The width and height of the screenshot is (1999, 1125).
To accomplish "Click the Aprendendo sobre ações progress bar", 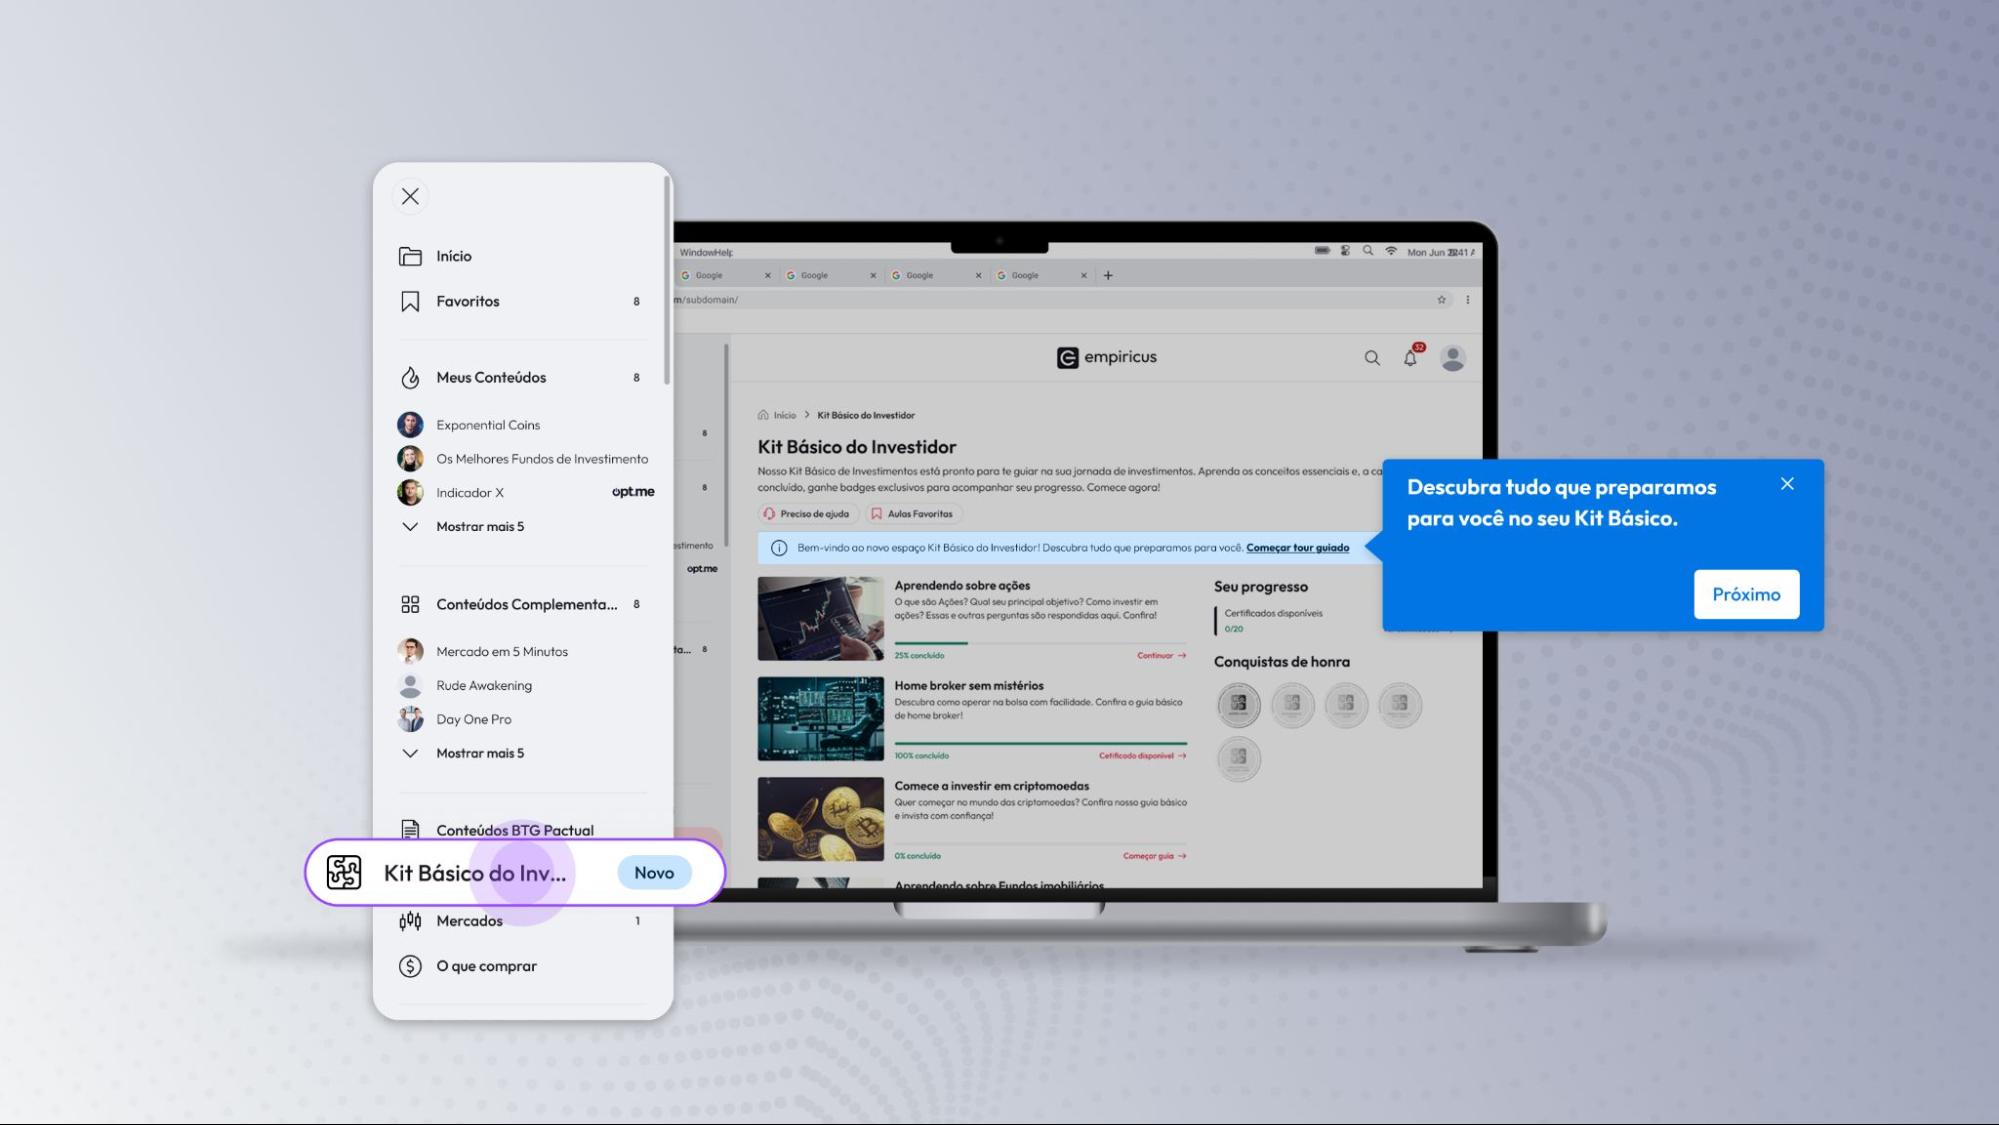I will [x=1040, y=643].
